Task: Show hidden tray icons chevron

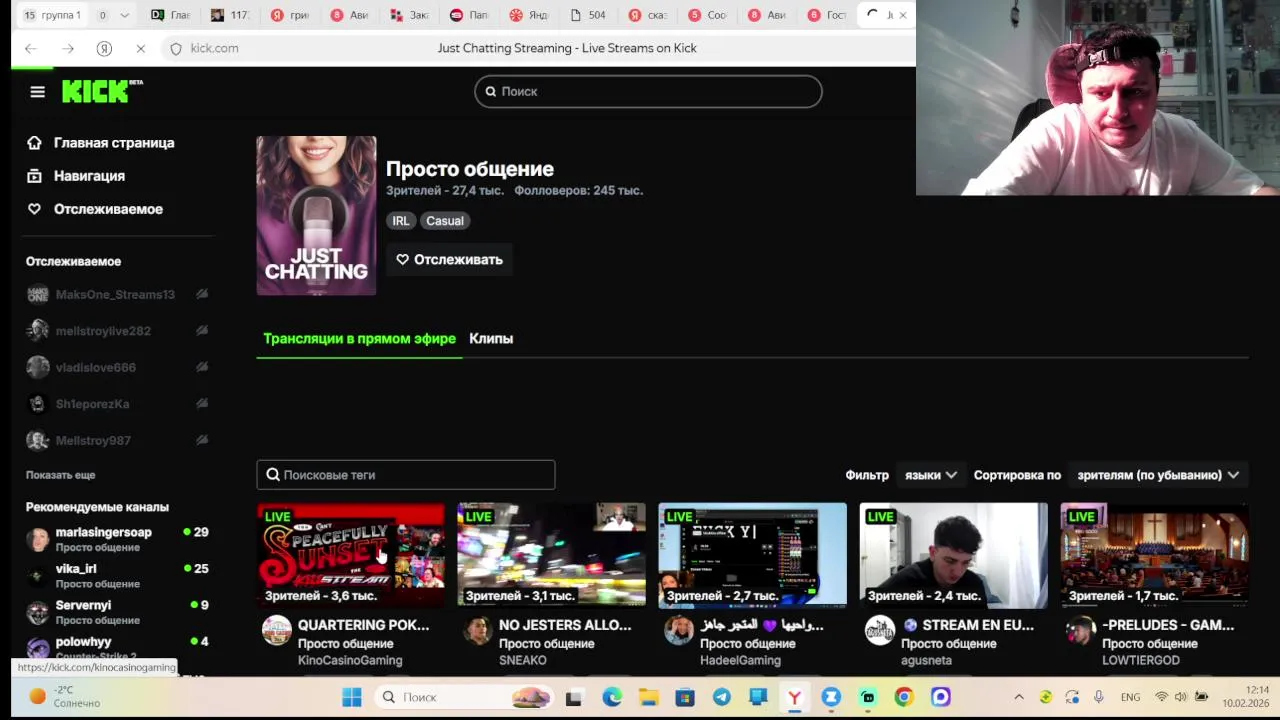Action: [1019, 697]
